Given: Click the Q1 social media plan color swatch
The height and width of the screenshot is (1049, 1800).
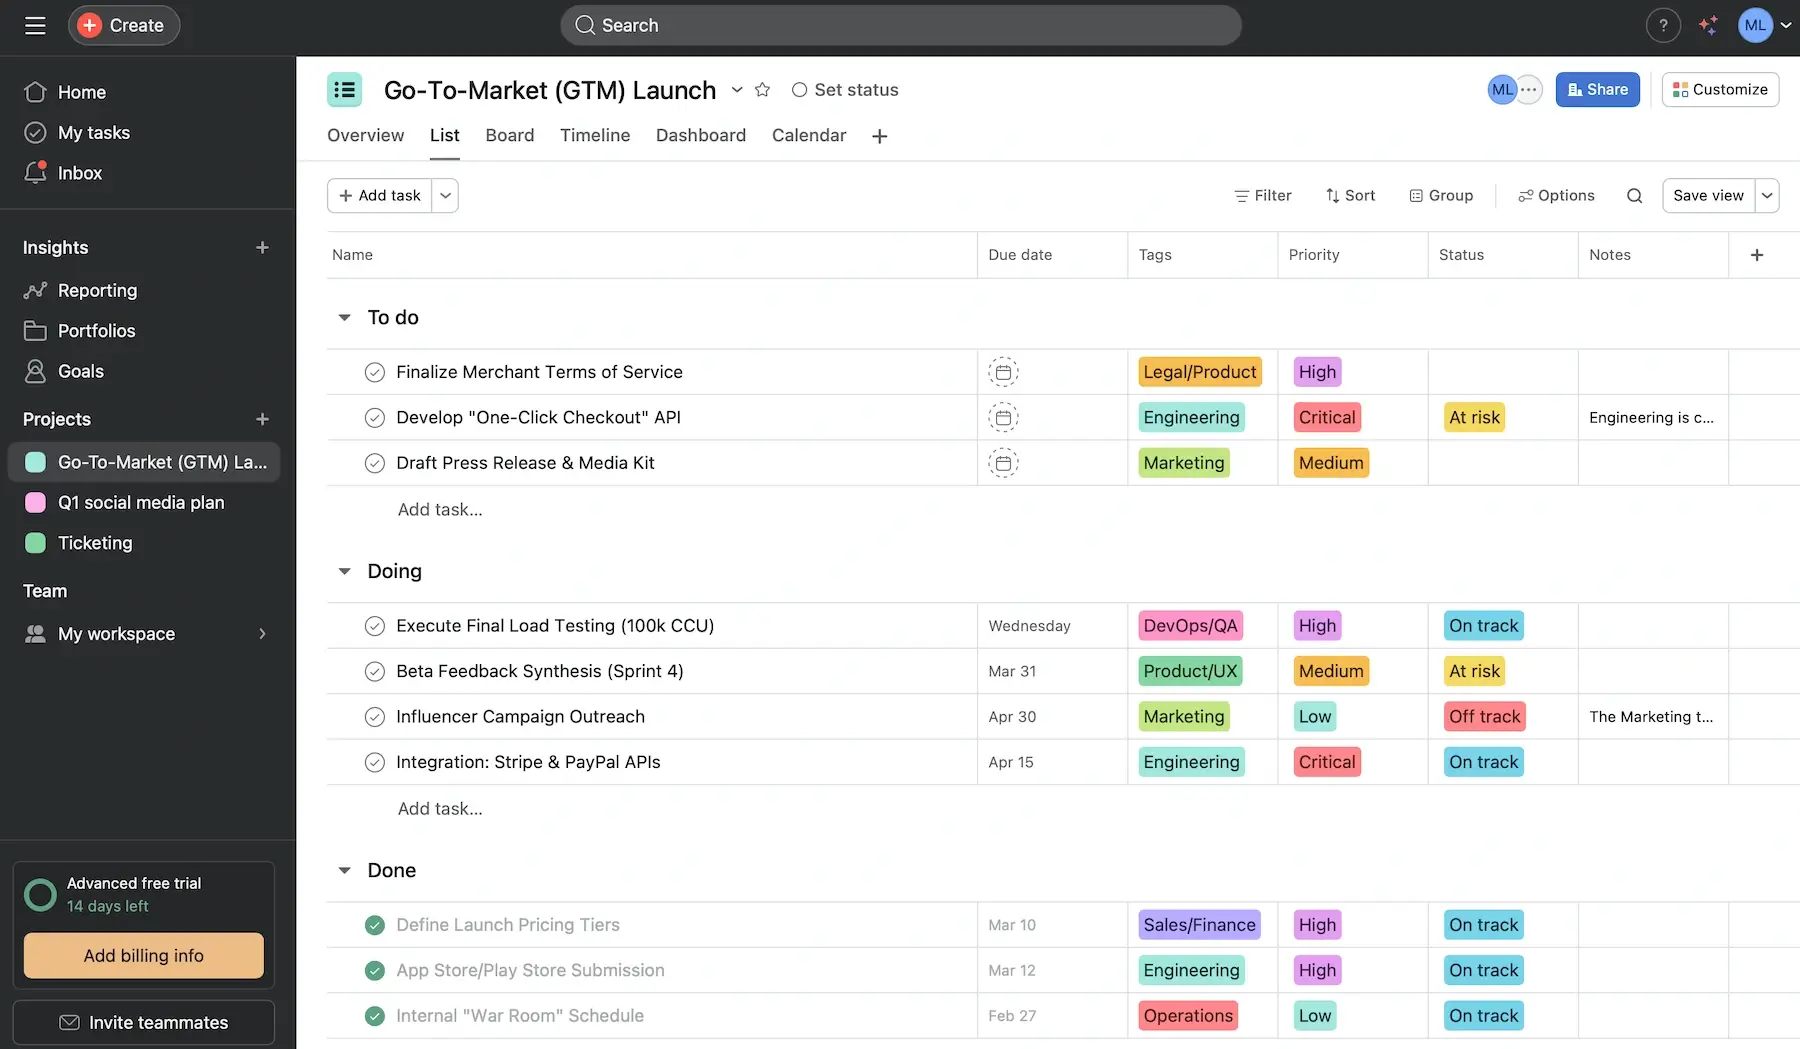Looking at the screenshot, I should pos(35,502).
